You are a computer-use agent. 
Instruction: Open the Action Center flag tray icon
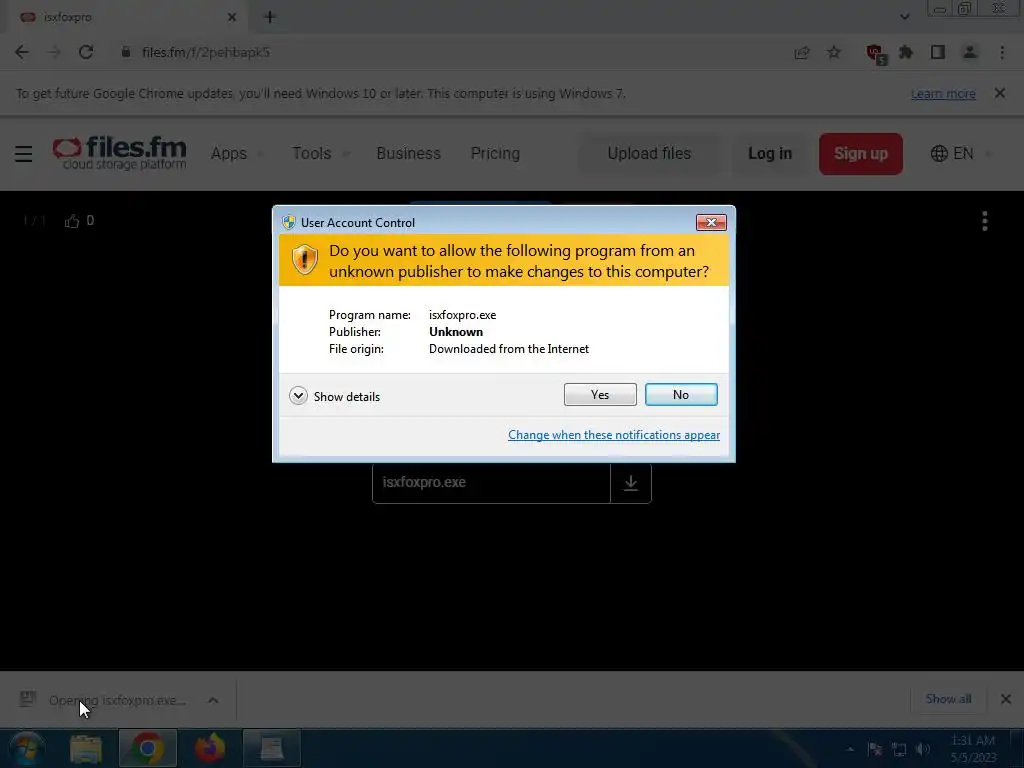(x=875, y=750)
